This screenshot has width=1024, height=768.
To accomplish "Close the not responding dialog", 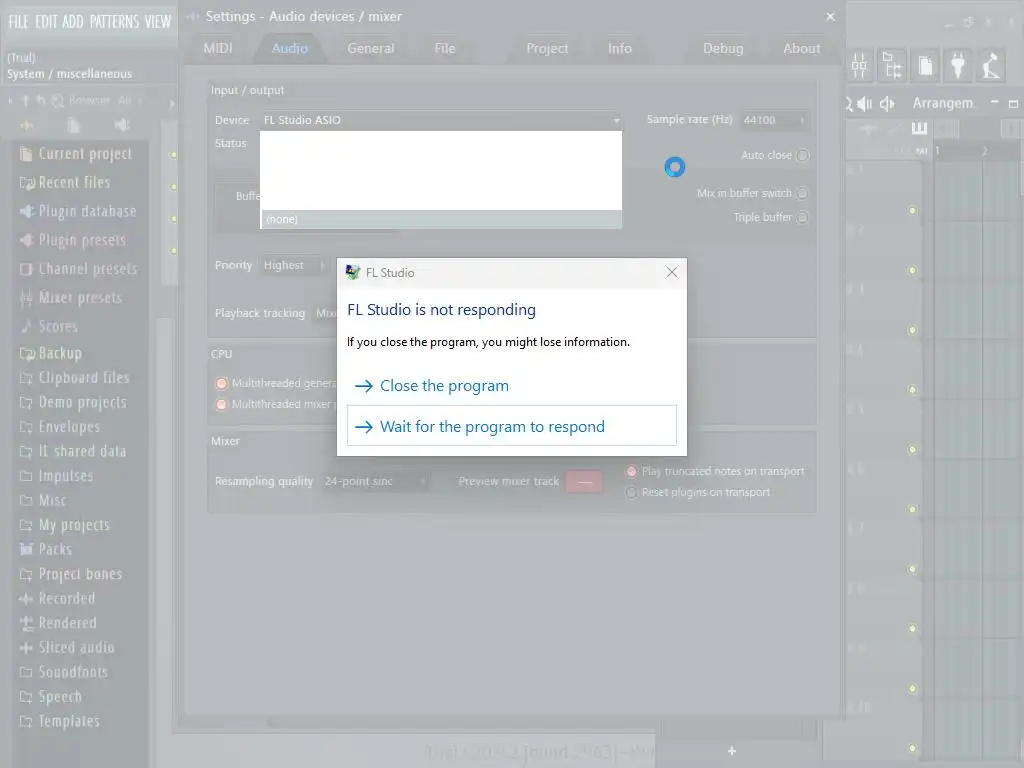I will [x=671, y=272].
